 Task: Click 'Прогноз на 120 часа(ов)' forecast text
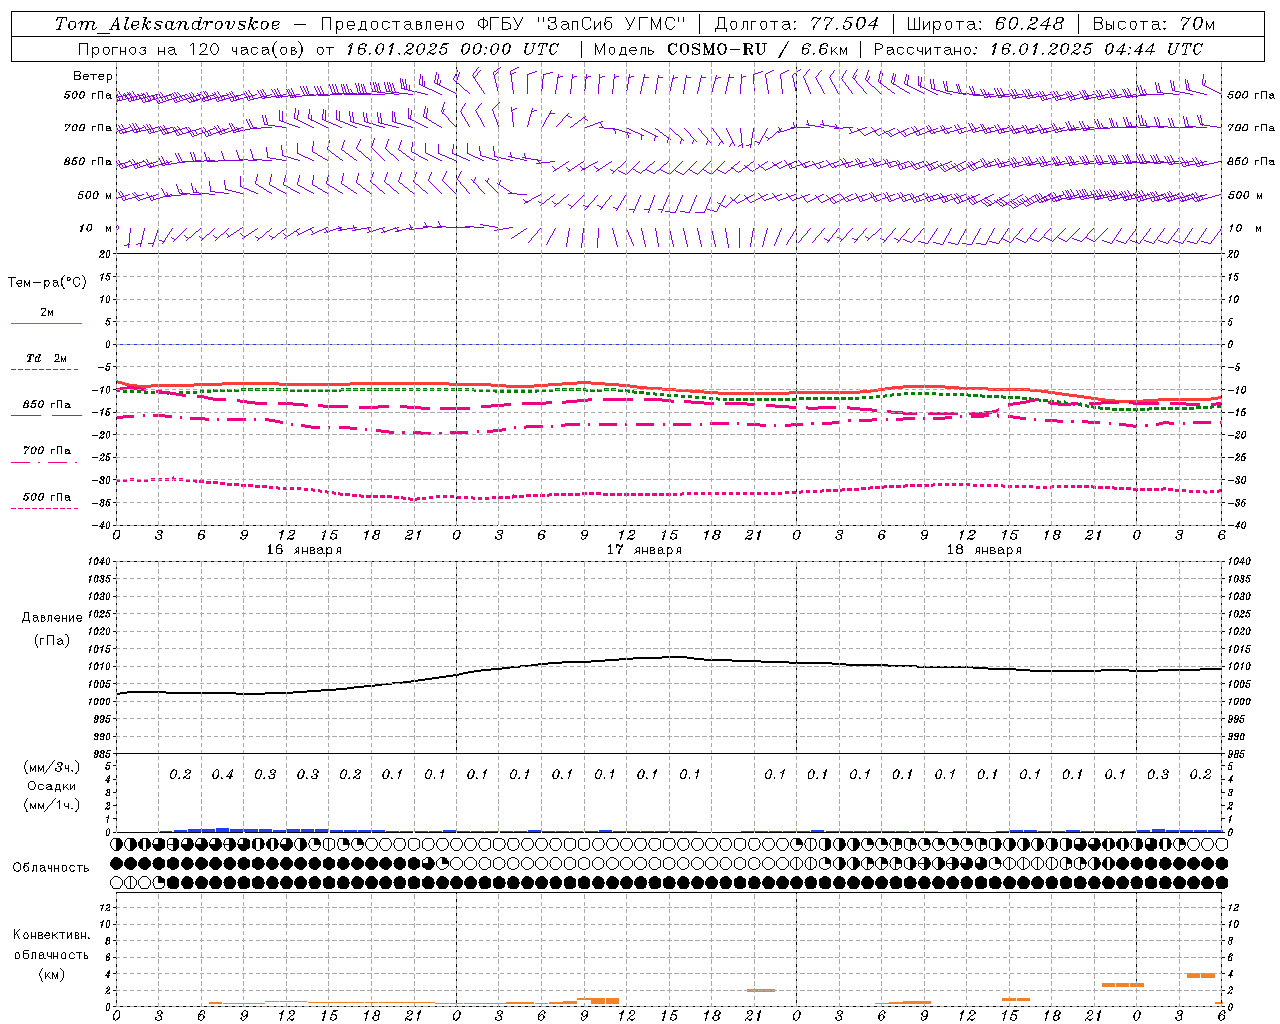(x=193, y=49)
